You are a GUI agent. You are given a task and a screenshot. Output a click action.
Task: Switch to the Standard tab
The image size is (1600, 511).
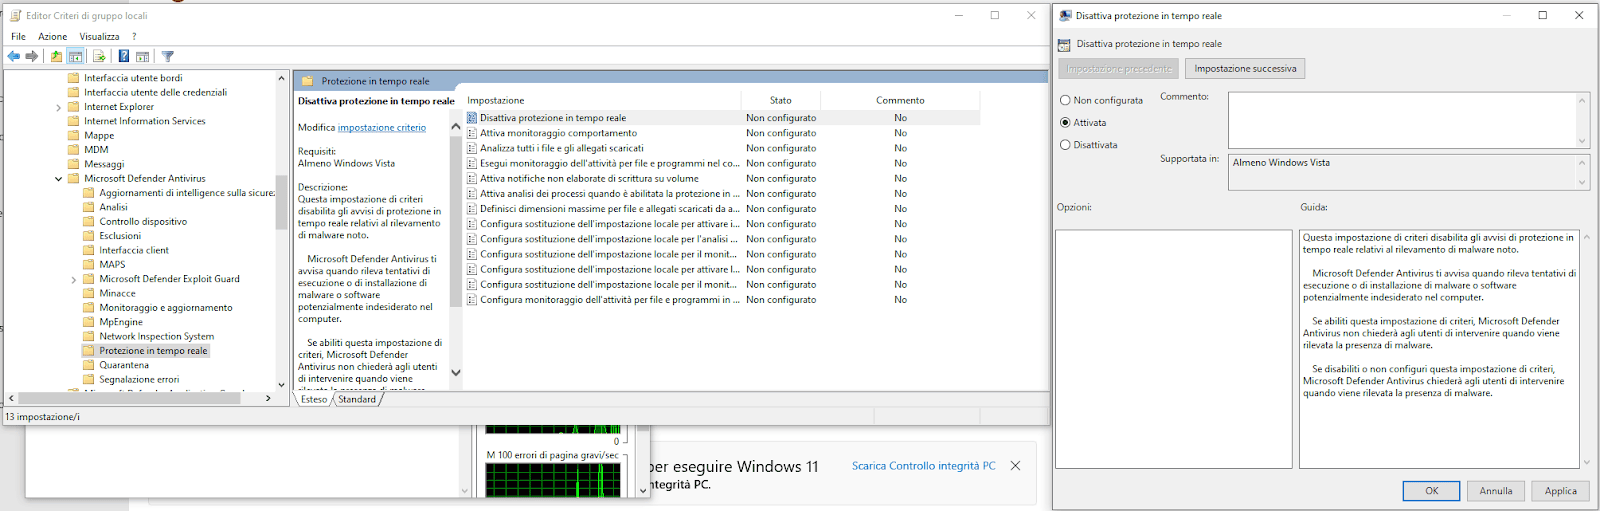pyautogui.click(x=357, y=399)
